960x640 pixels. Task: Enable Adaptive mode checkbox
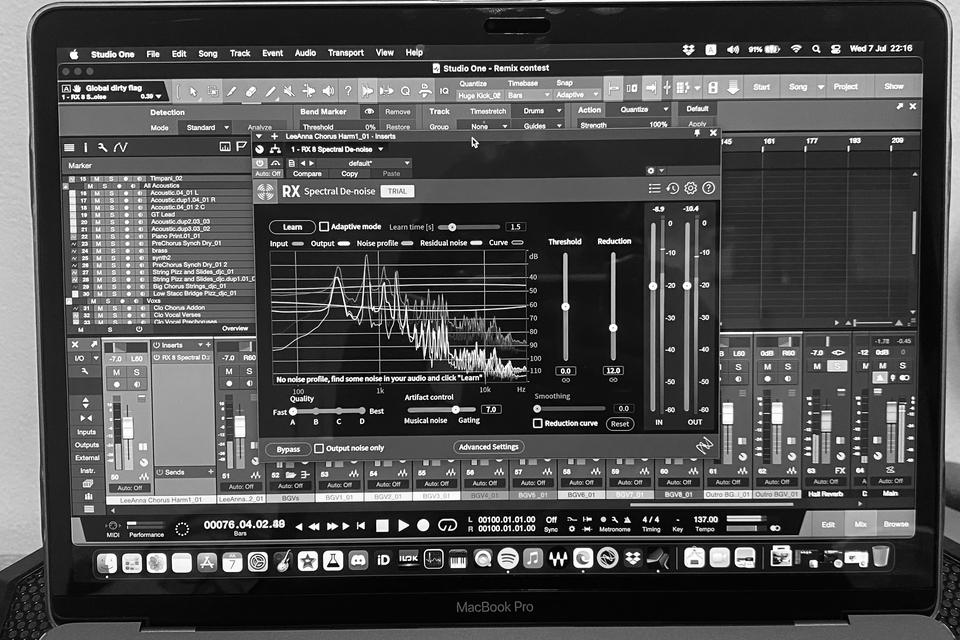point(324,227)
